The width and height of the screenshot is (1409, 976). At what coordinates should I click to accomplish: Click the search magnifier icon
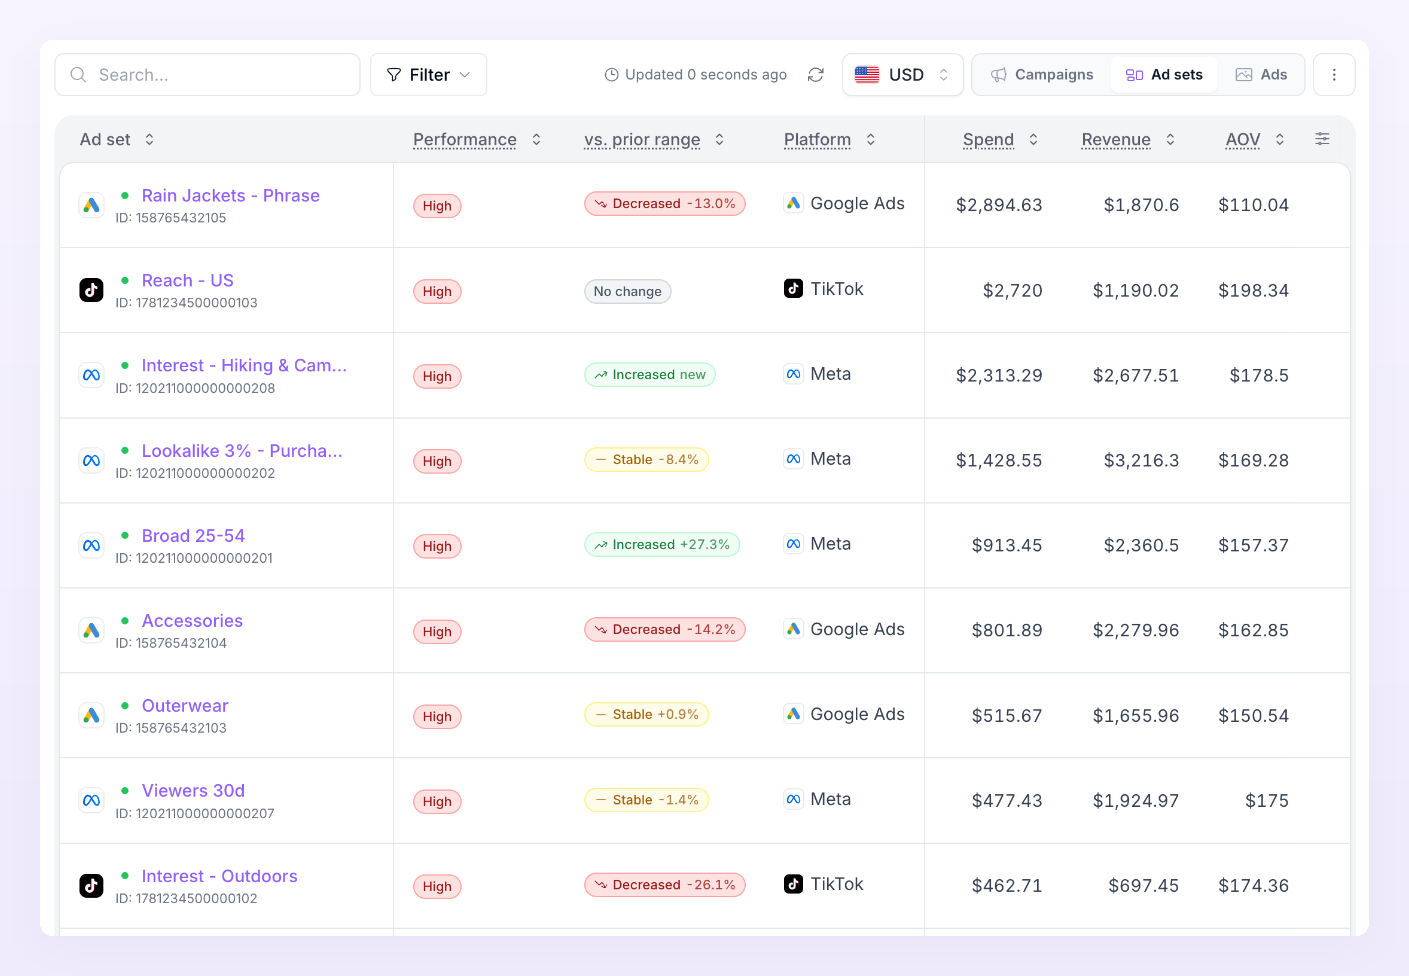(78, 75)
